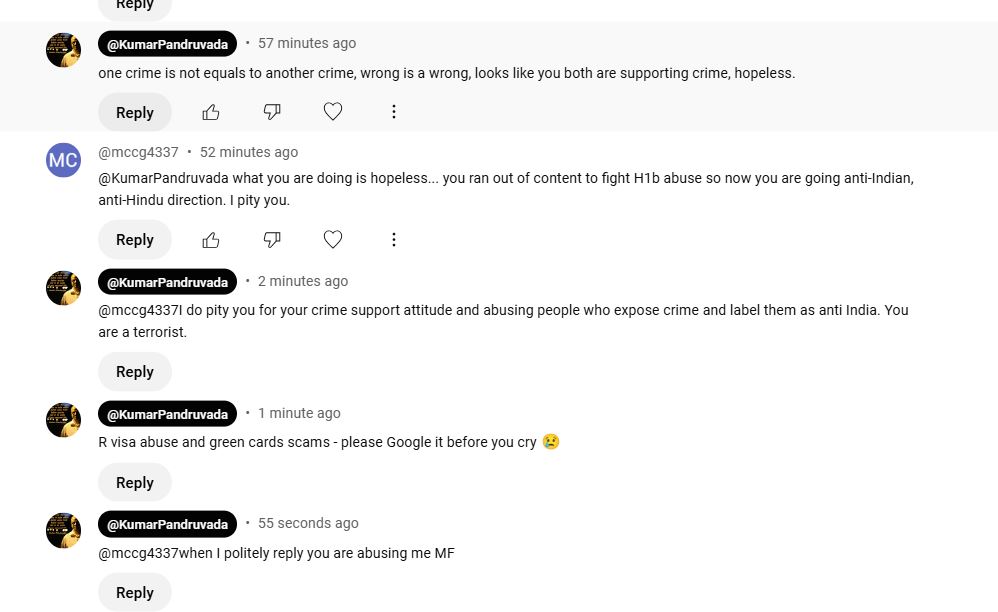Click @KumarPandruvada badge on the 57-minute comment
Screen dimensions: 998x612
(167, 44)
